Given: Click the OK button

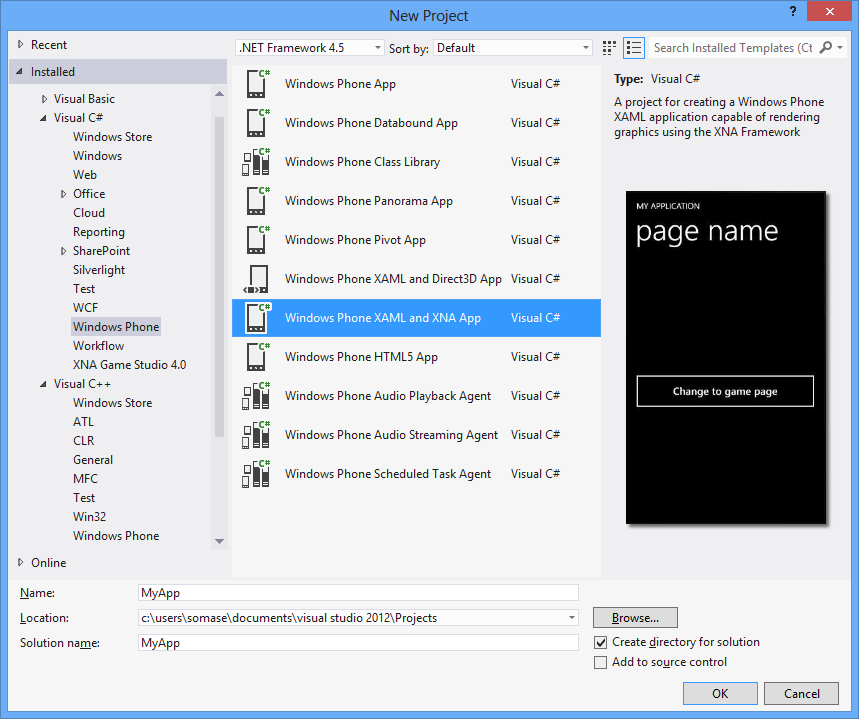Looking at the screenshot, I should 720,693.
